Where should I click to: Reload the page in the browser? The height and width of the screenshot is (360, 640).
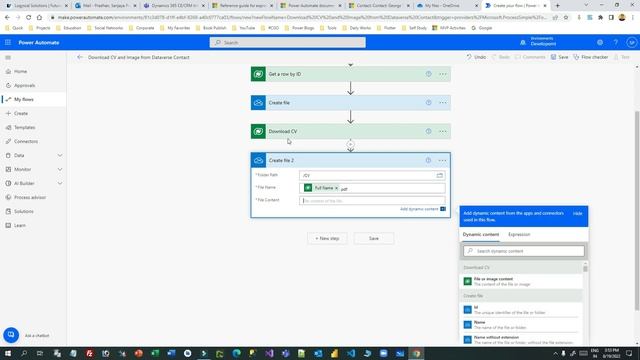point(28,18)
